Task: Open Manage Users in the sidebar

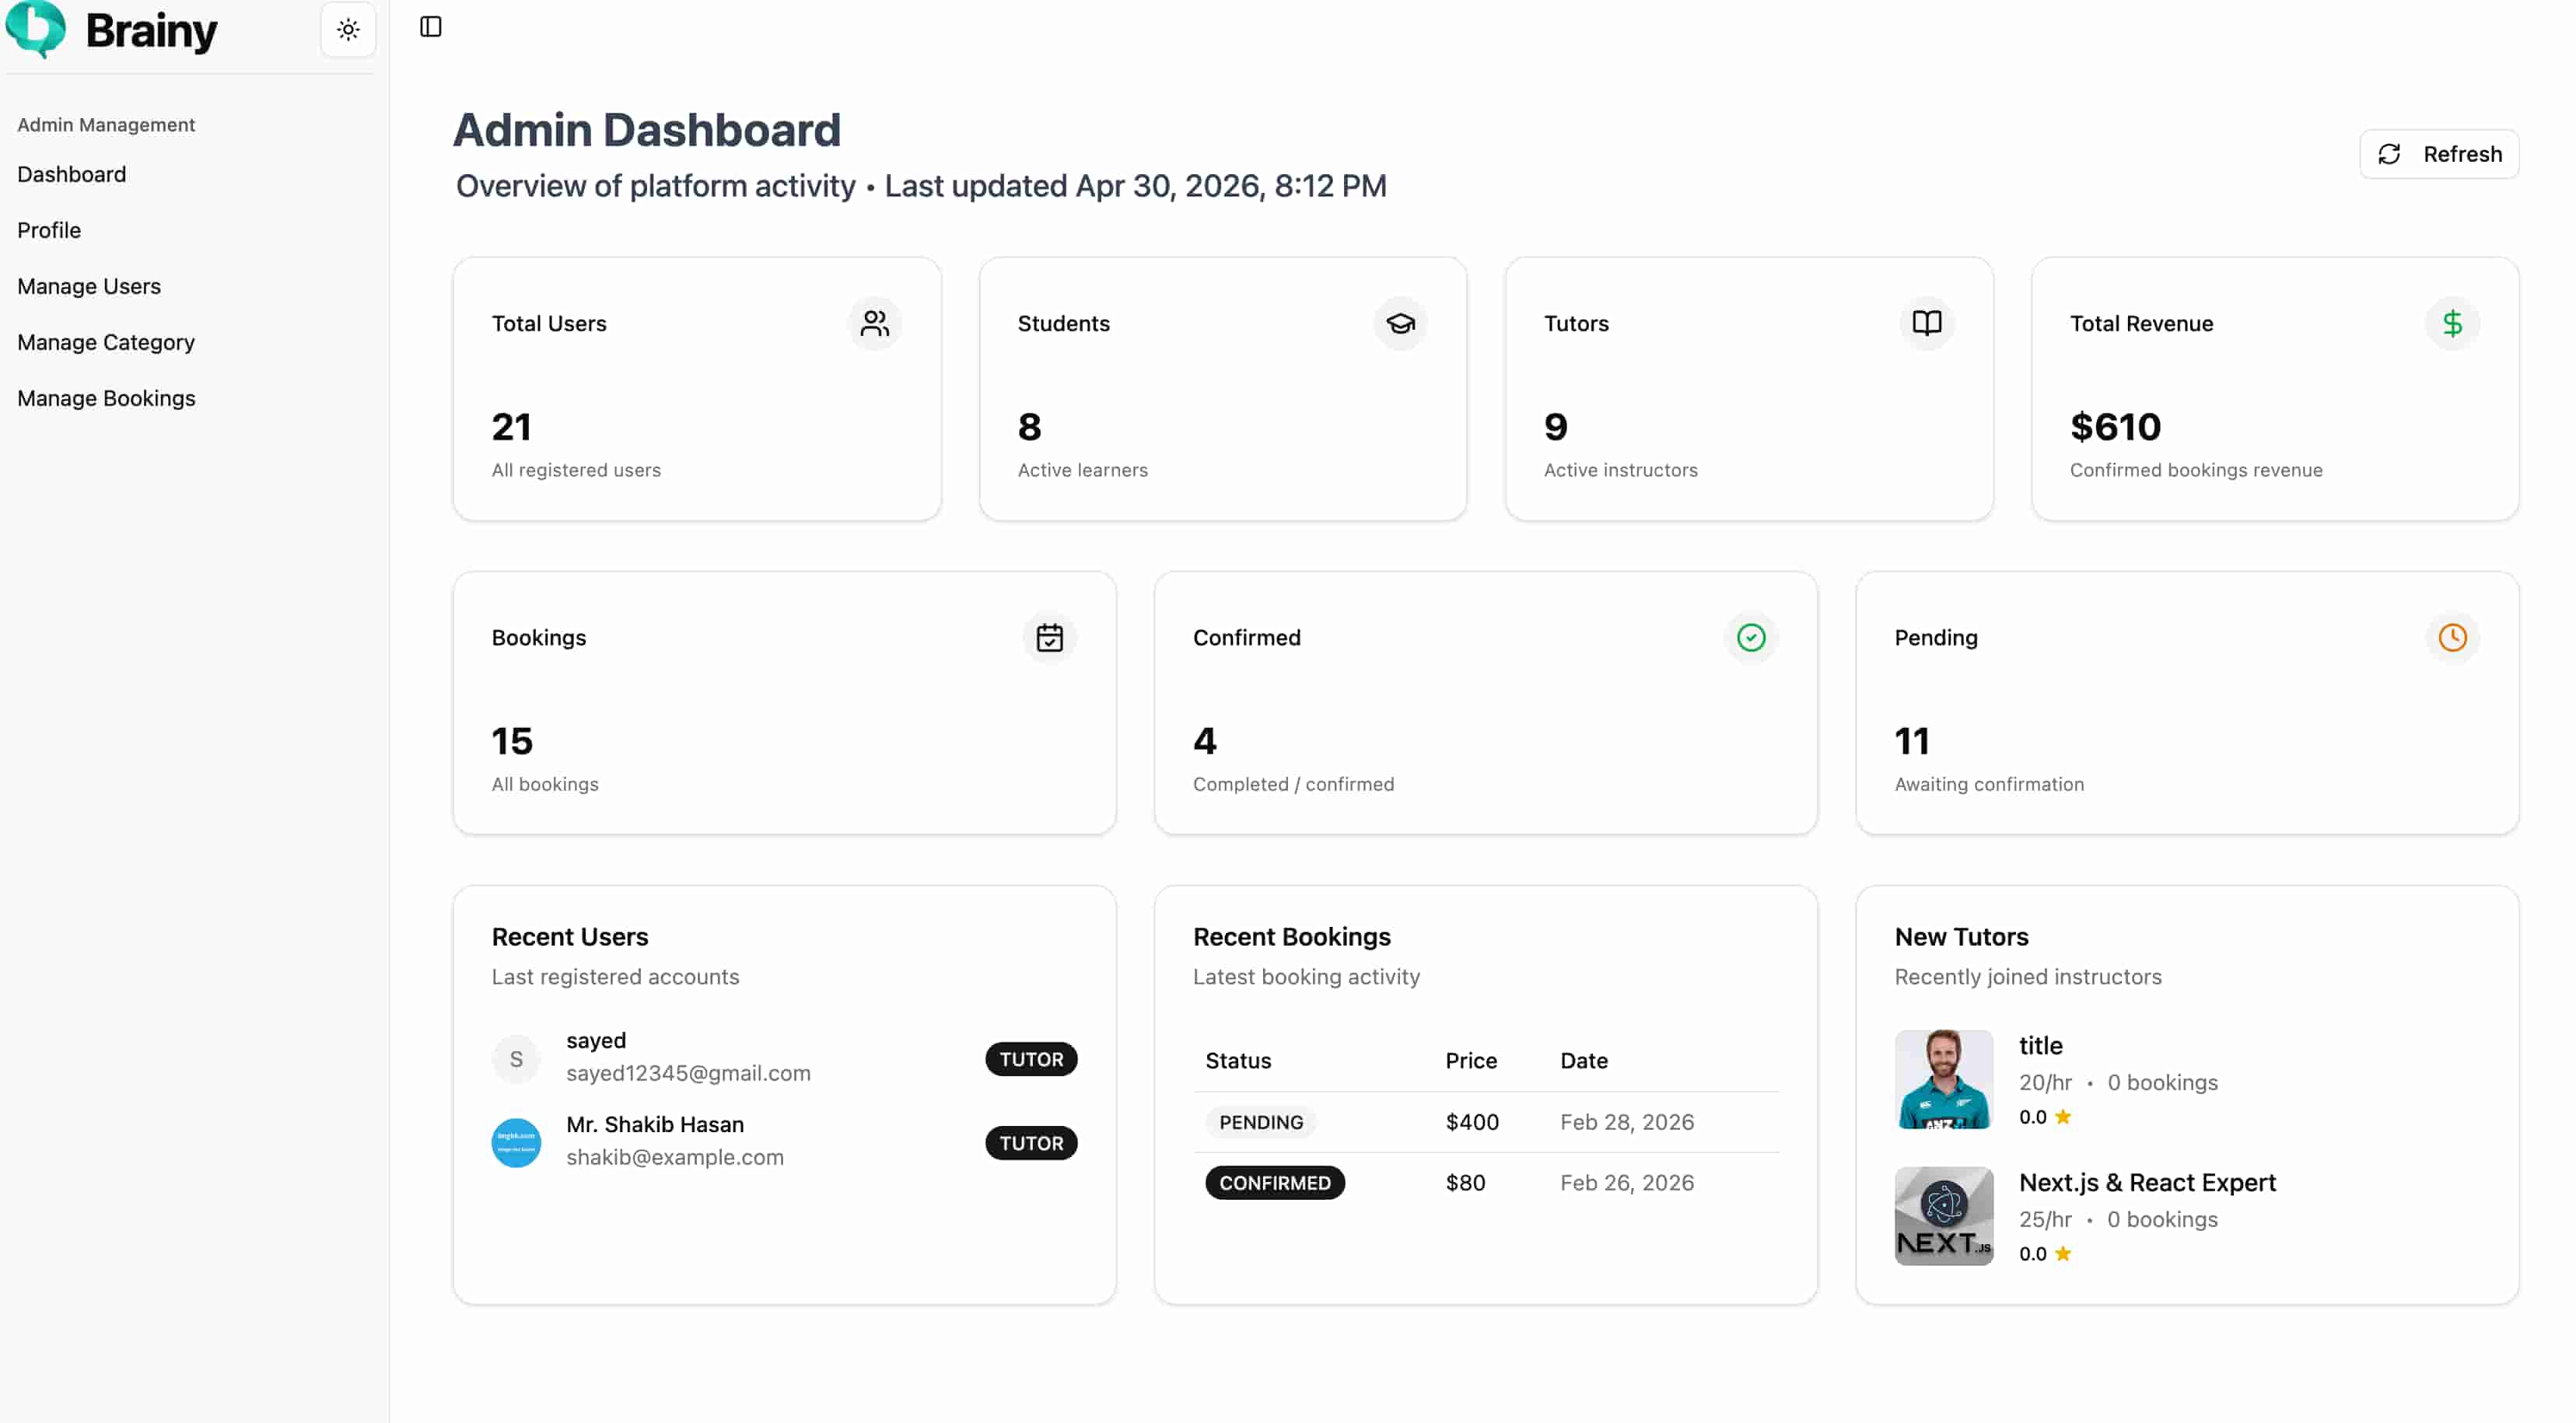Action: coord(89,286)
